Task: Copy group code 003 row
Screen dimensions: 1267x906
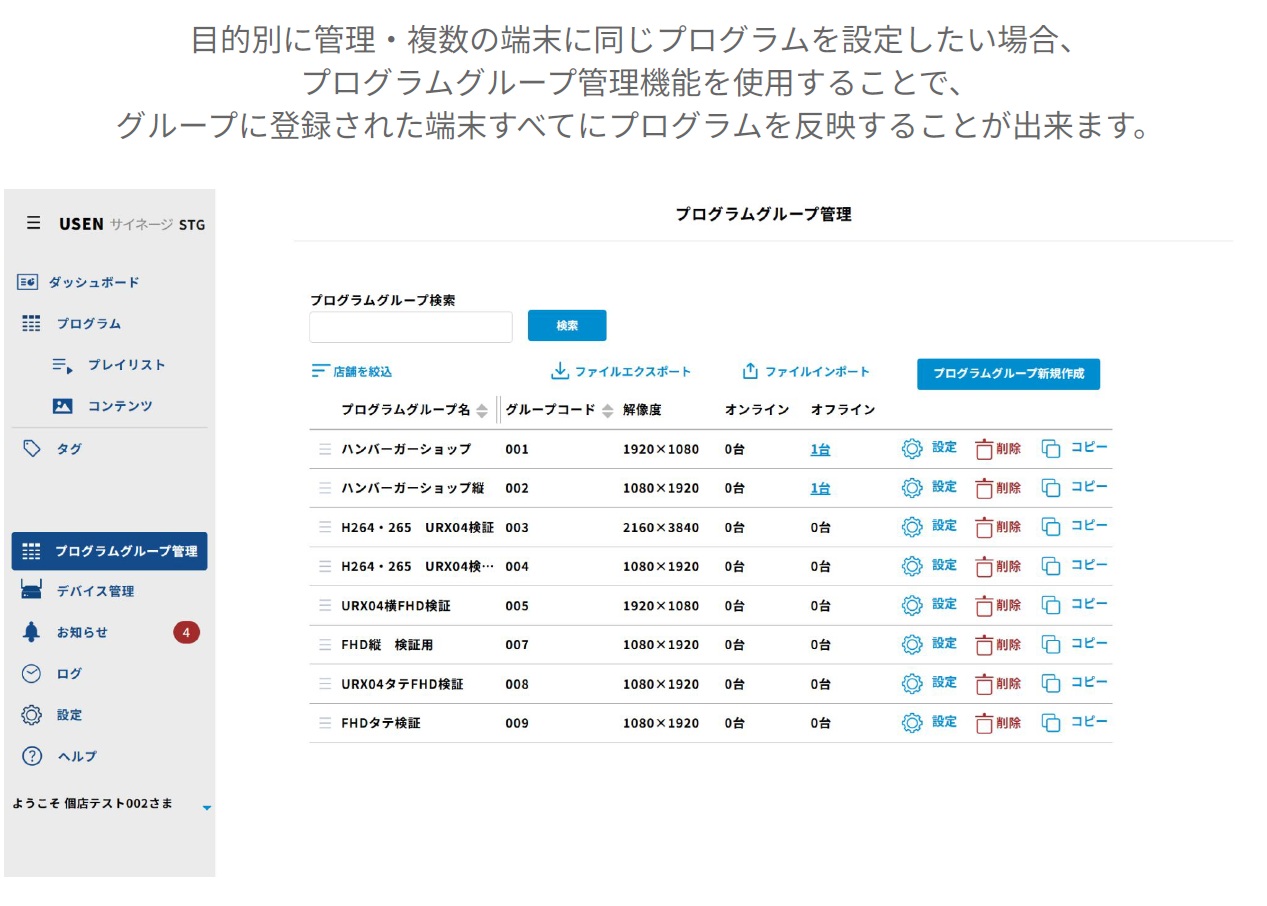Action: (x=1075, y=526)
